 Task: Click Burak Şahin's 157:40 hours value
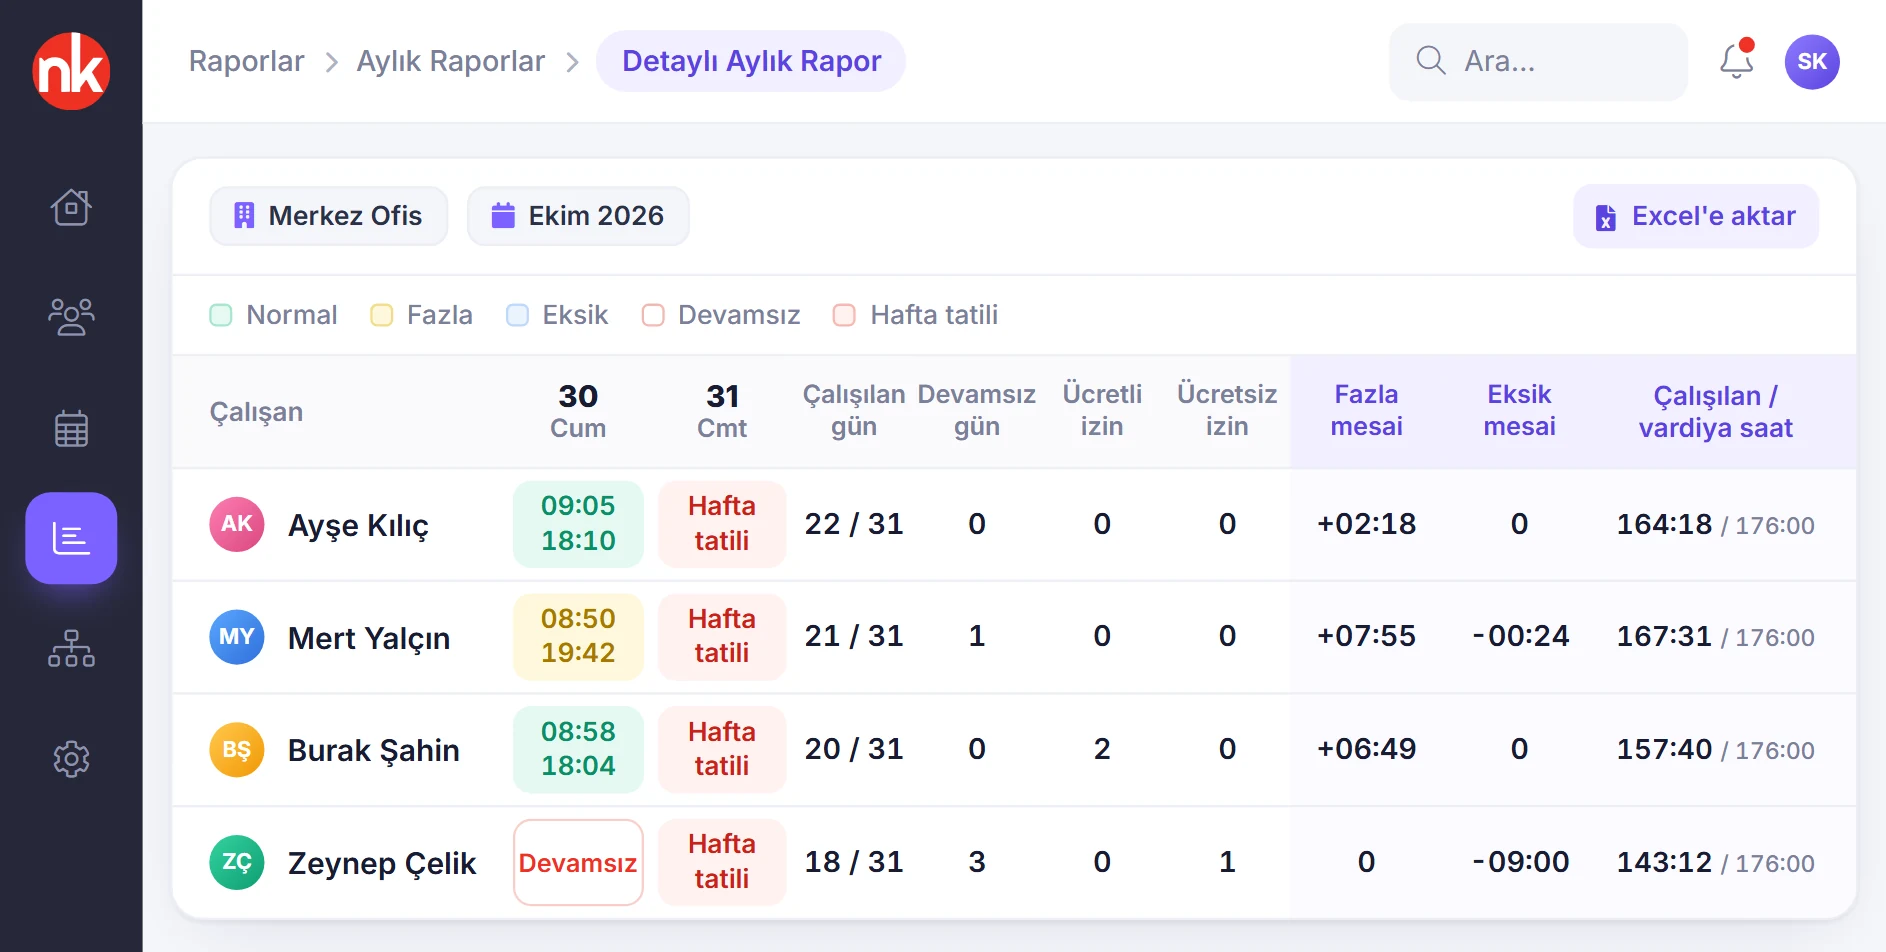pyautogui.click(x=1664, y=749)
